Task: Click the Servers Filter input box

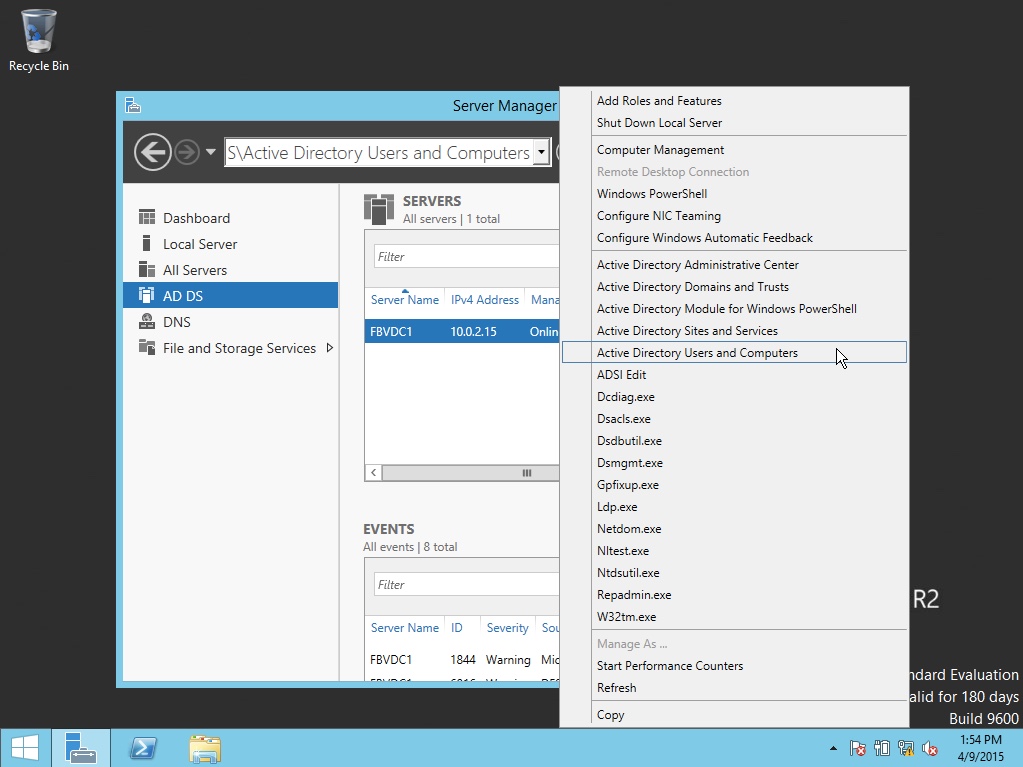Action: pyautogui.click(x=466, y=256)
